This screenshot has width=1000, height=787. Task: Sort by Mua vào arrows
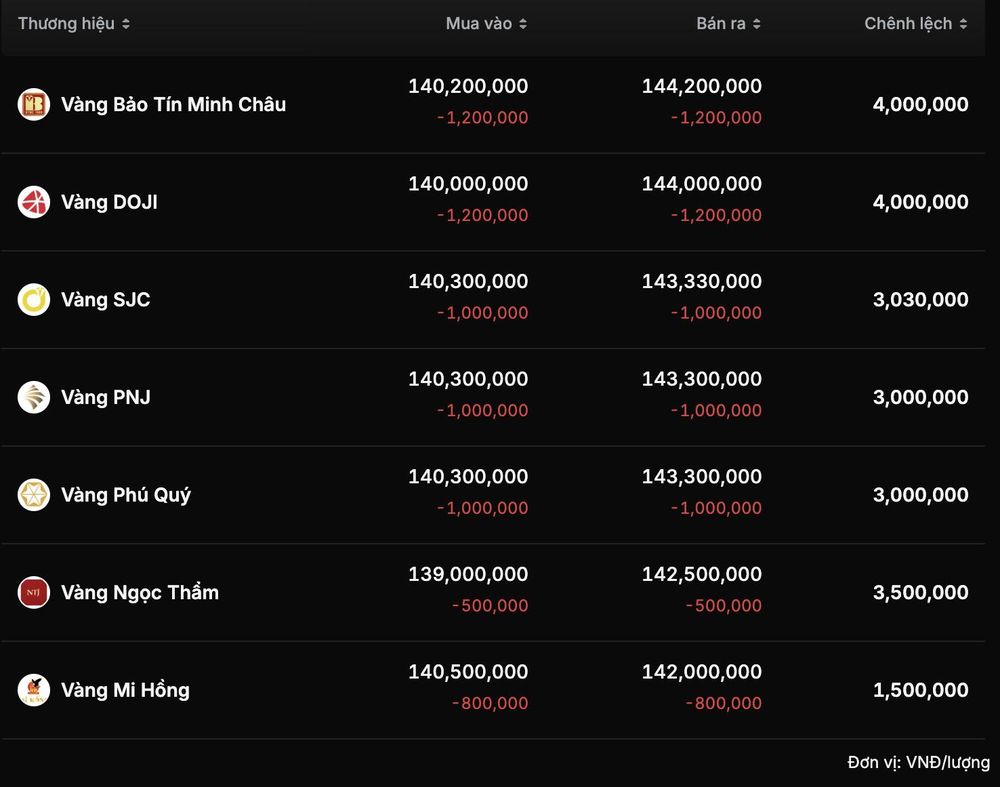[523, 24]
